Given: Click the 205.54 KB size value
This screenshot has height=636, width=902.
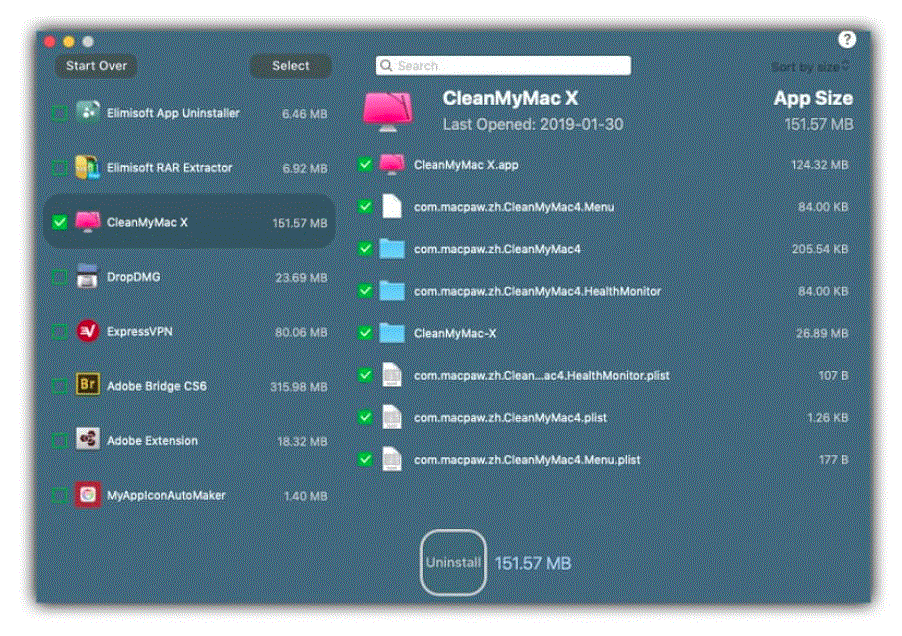Looking at the screenshot, I should (820, 249).
